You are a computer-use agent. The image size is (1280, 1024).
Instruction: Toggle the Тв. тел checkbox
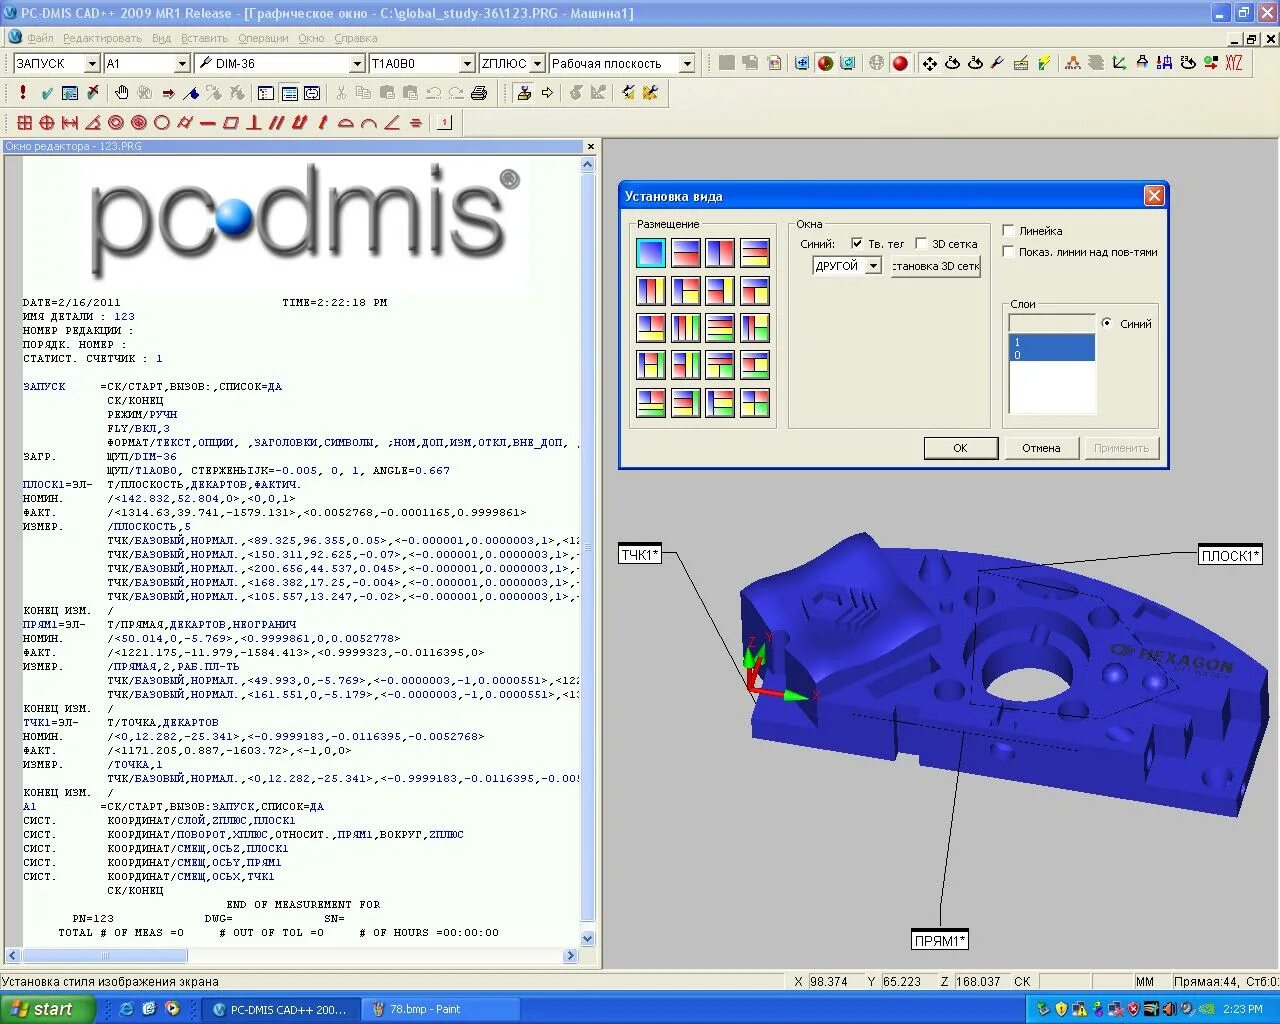pyautogui.click(x=857, y=244)
